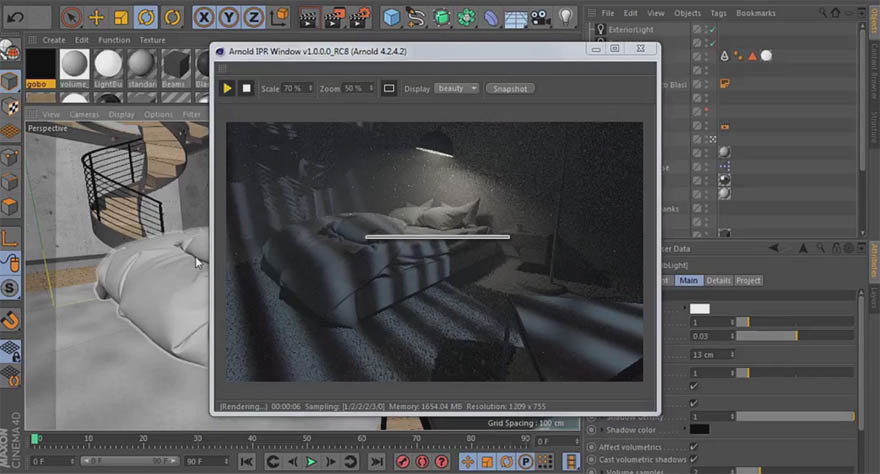Viewport: 880px width, 474px height.
Task: Toggle the X axis lock
Action: (204, 18)
